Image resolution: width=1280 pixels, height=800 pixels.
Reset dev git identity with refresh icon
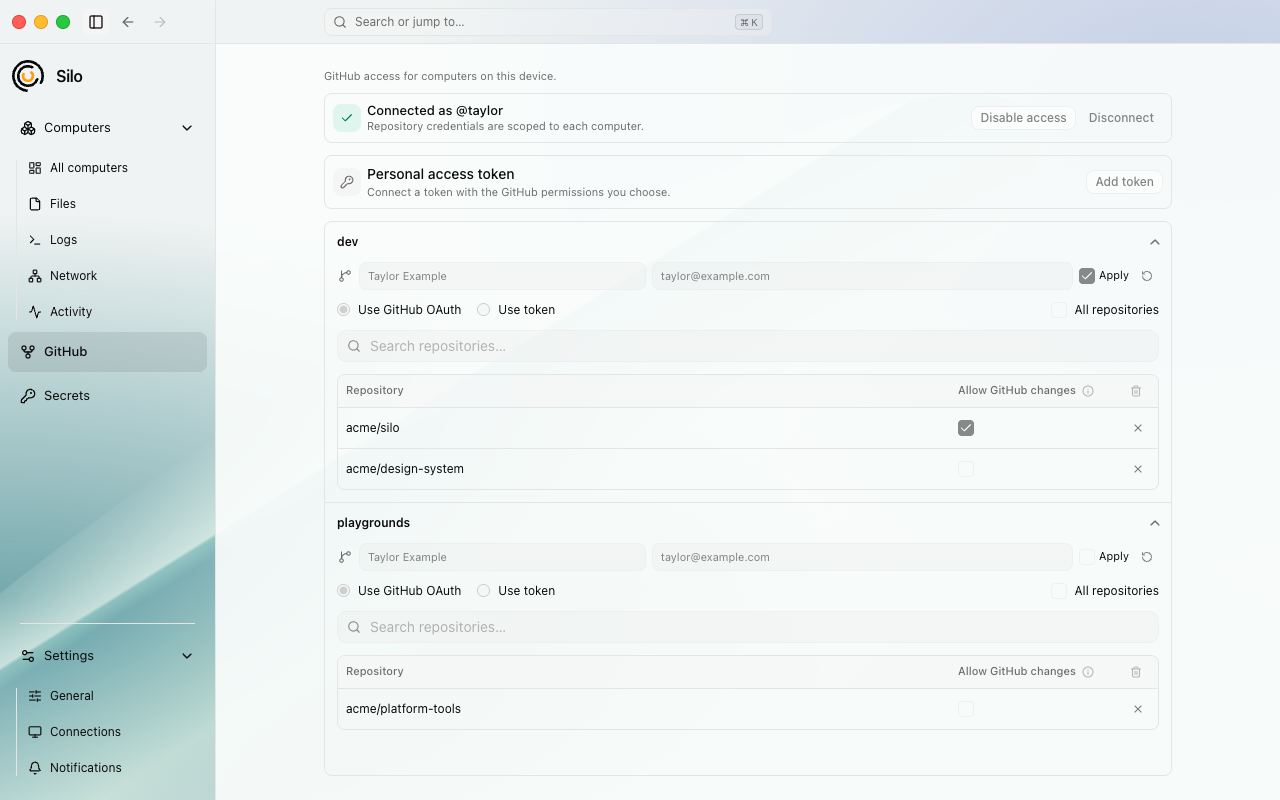(x=1147, y=276)
